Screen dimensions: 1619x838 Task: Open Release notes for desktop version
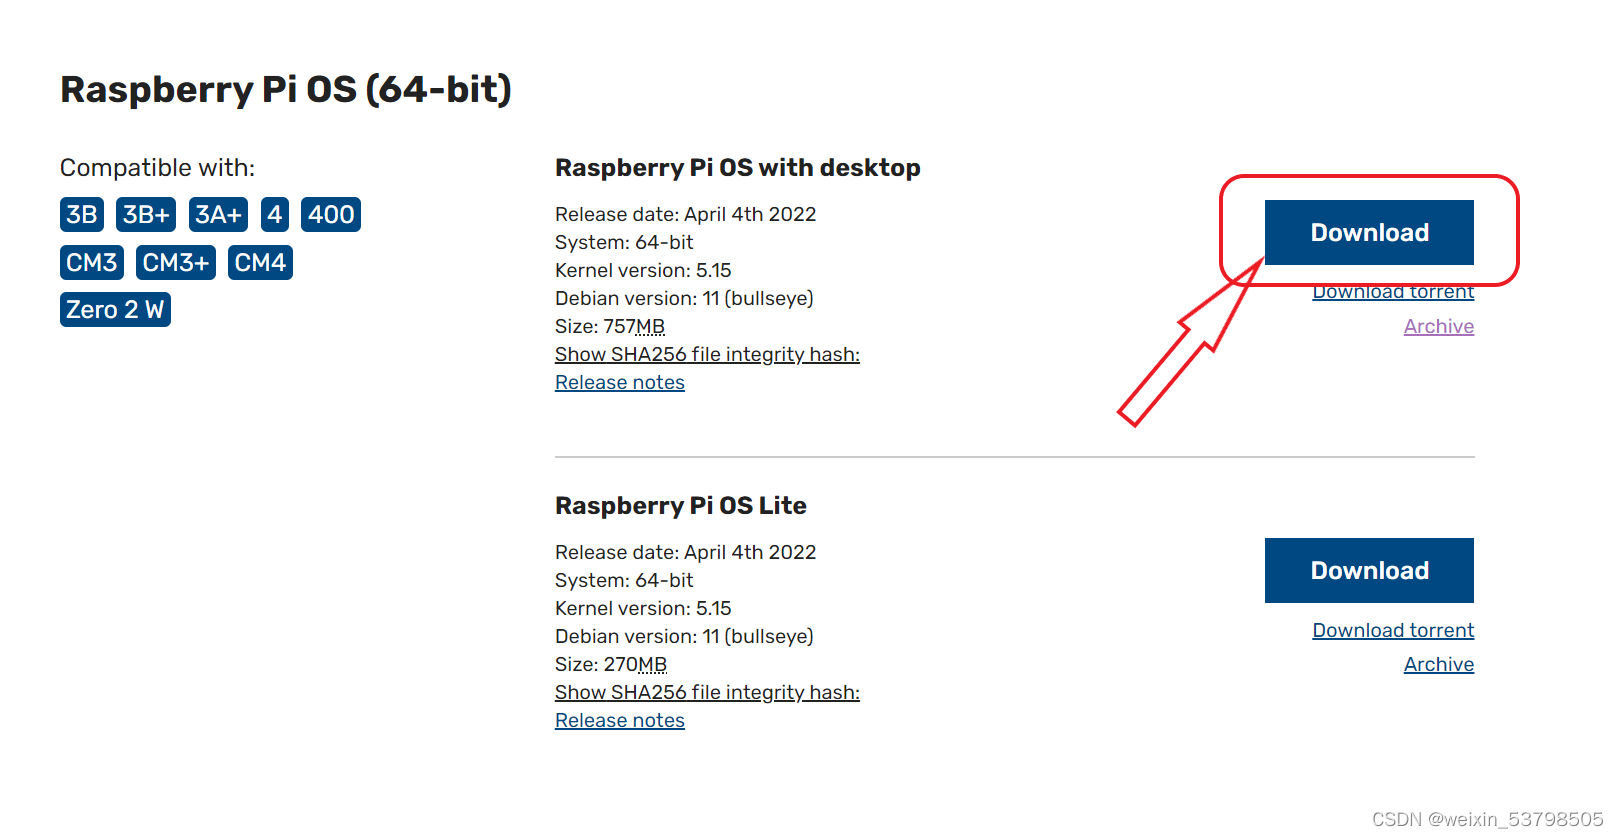tap(620, 383)
